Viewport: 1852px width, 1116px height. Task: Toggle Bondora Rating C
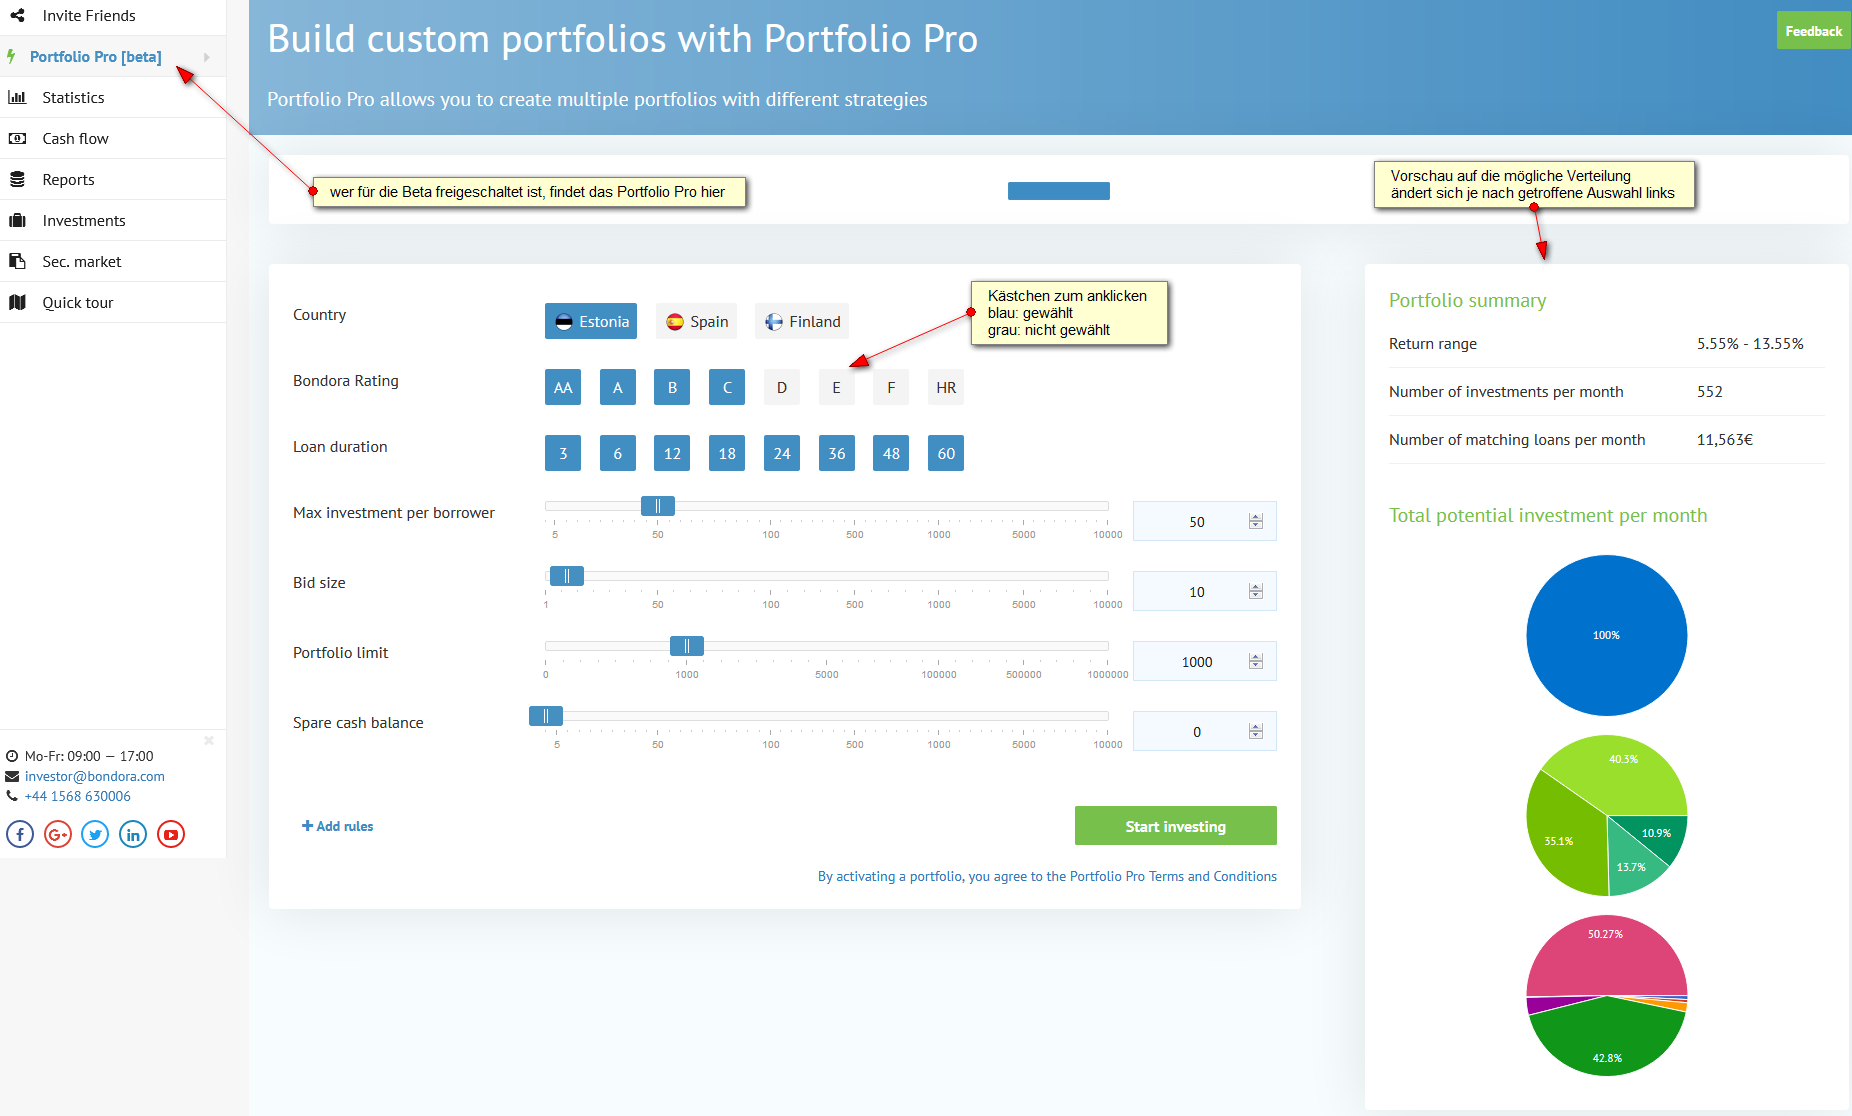[727, 387]
